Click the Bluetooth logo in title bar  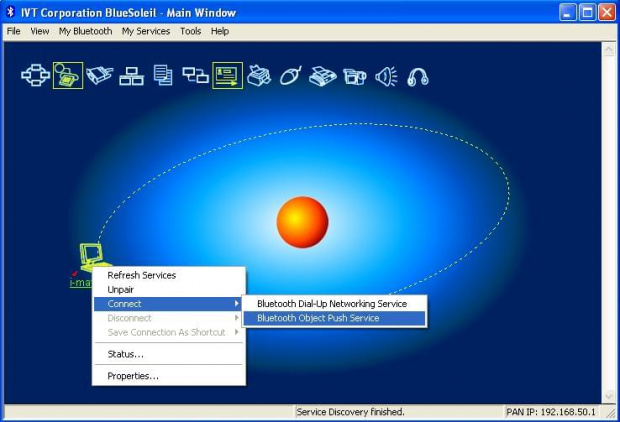click(10, 12)
